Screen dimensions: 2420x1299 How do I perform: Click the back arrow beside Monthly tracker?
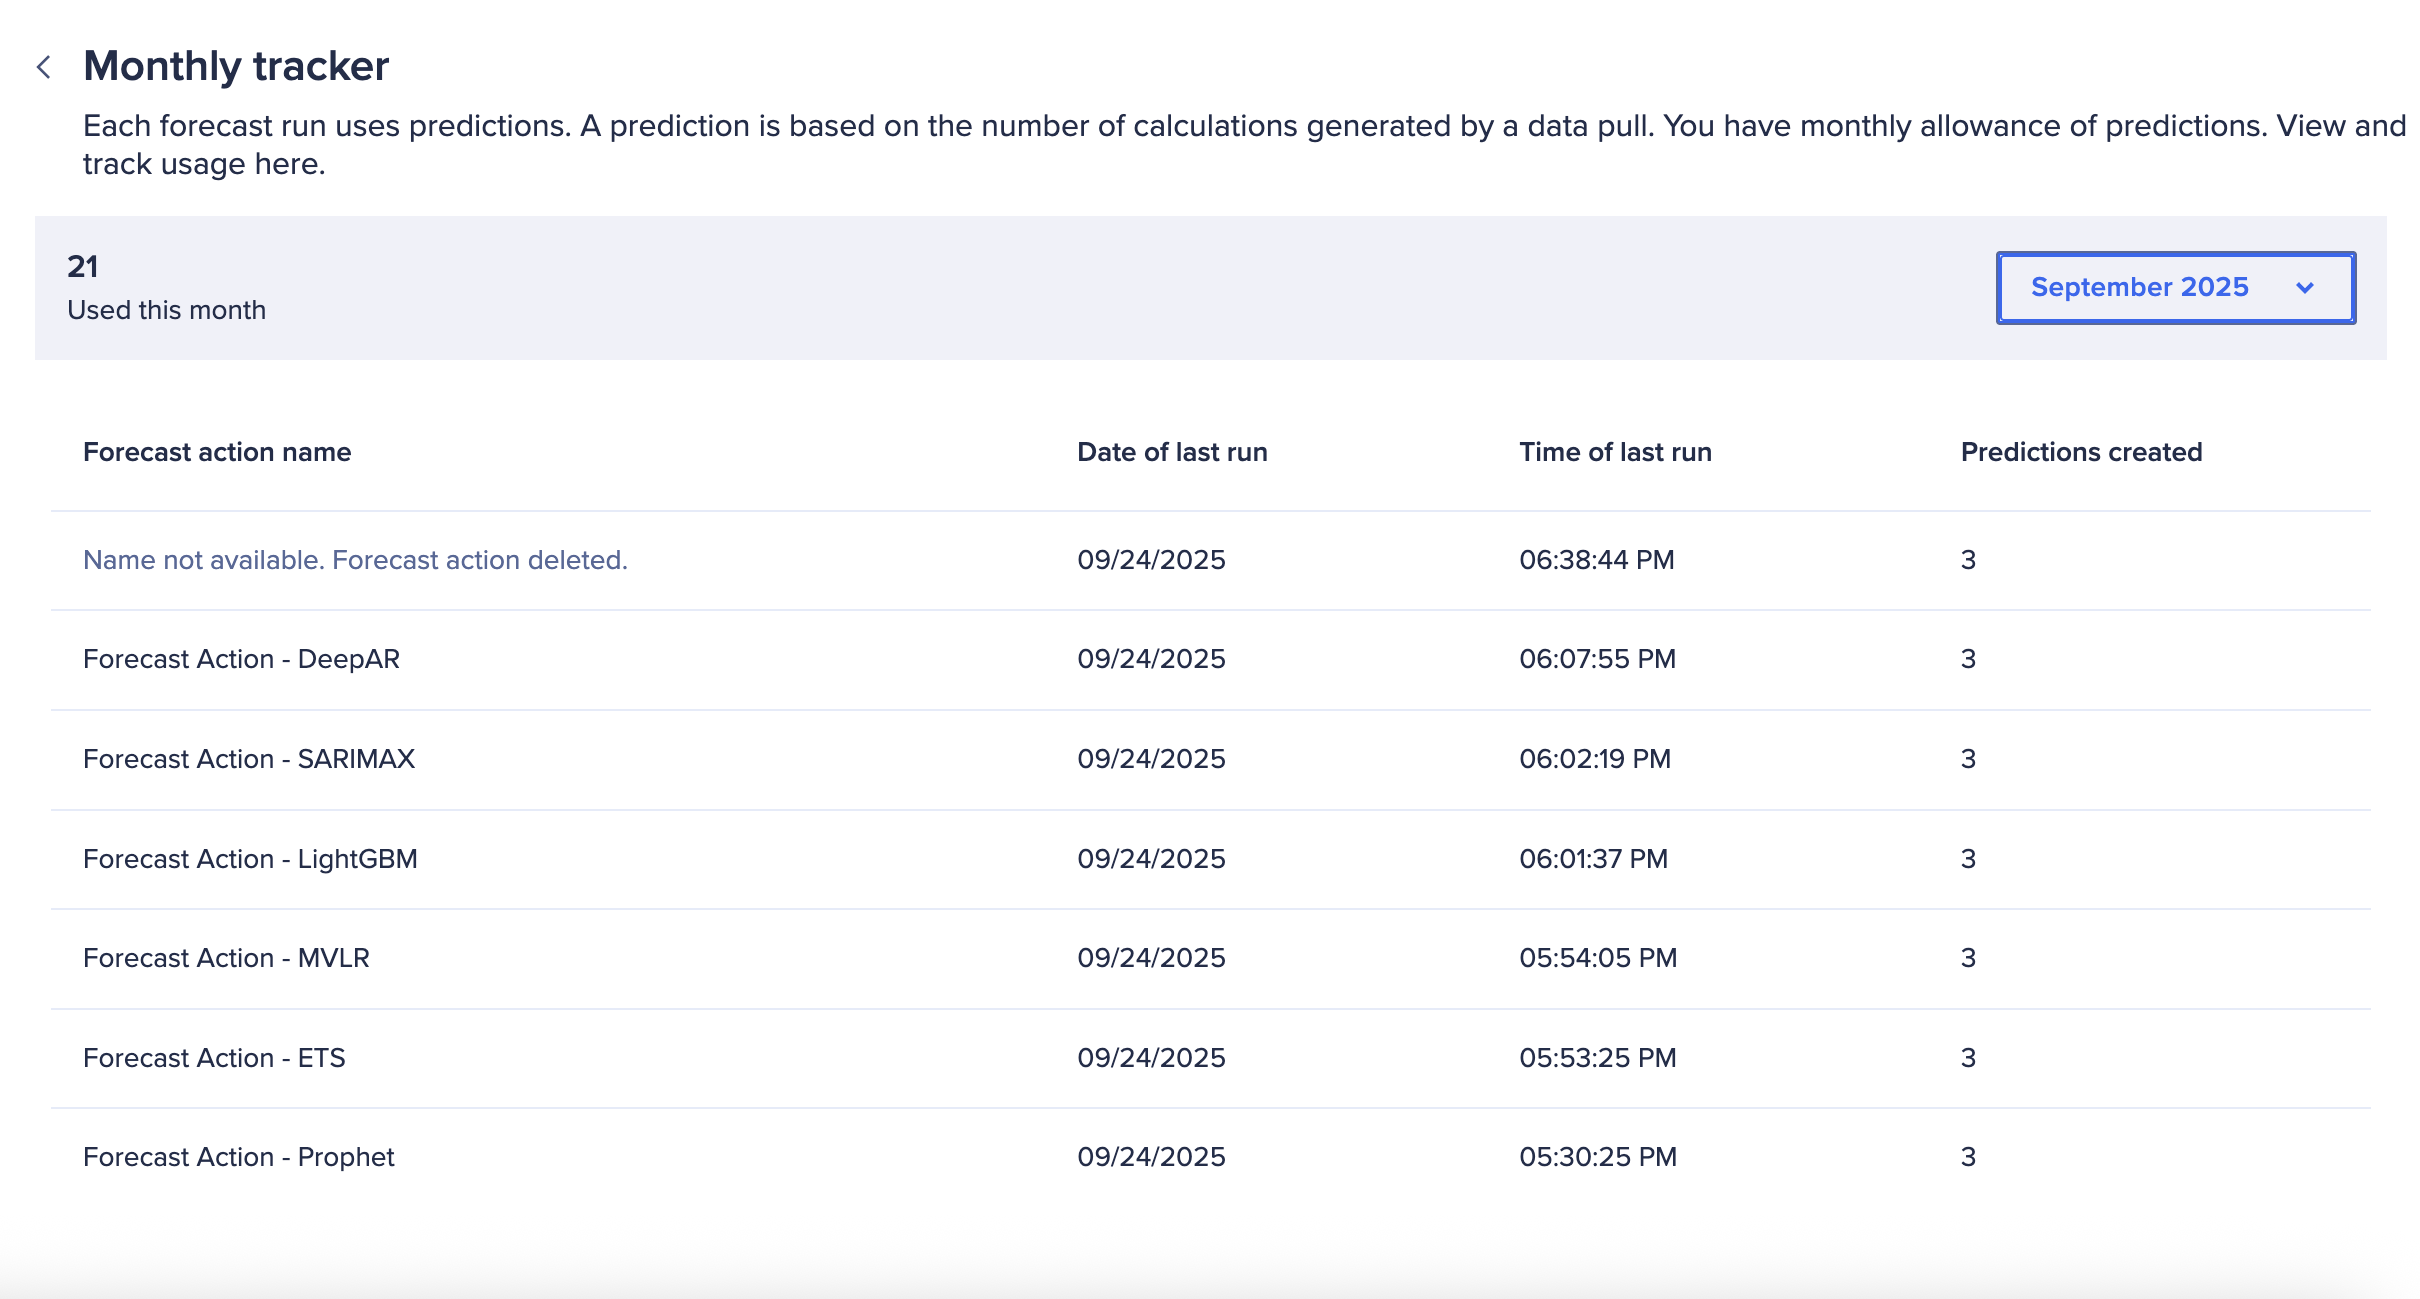(44, 66)
